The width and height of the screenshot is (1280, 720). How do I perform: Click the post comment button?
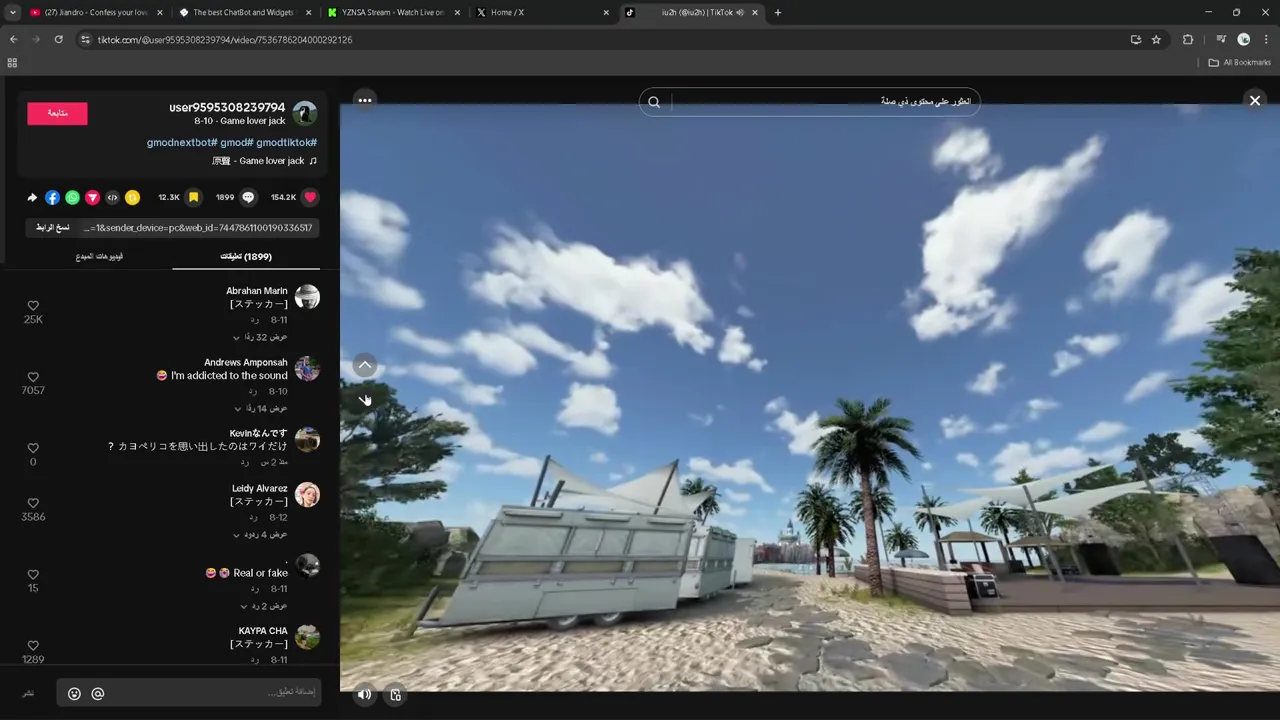point(29,693)
